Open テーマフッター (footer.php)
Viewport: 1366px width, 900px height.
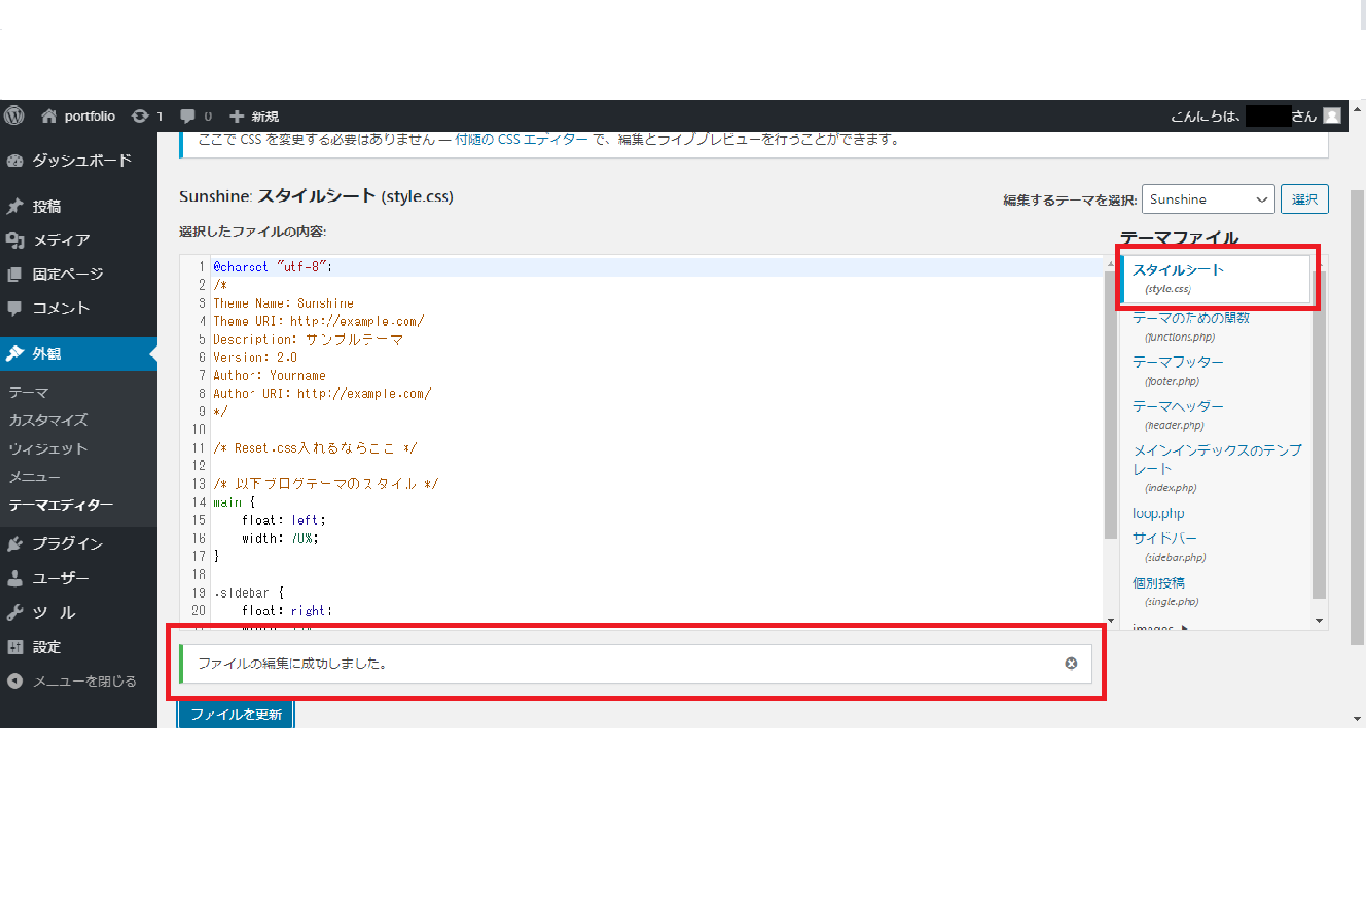[1178, 370]
